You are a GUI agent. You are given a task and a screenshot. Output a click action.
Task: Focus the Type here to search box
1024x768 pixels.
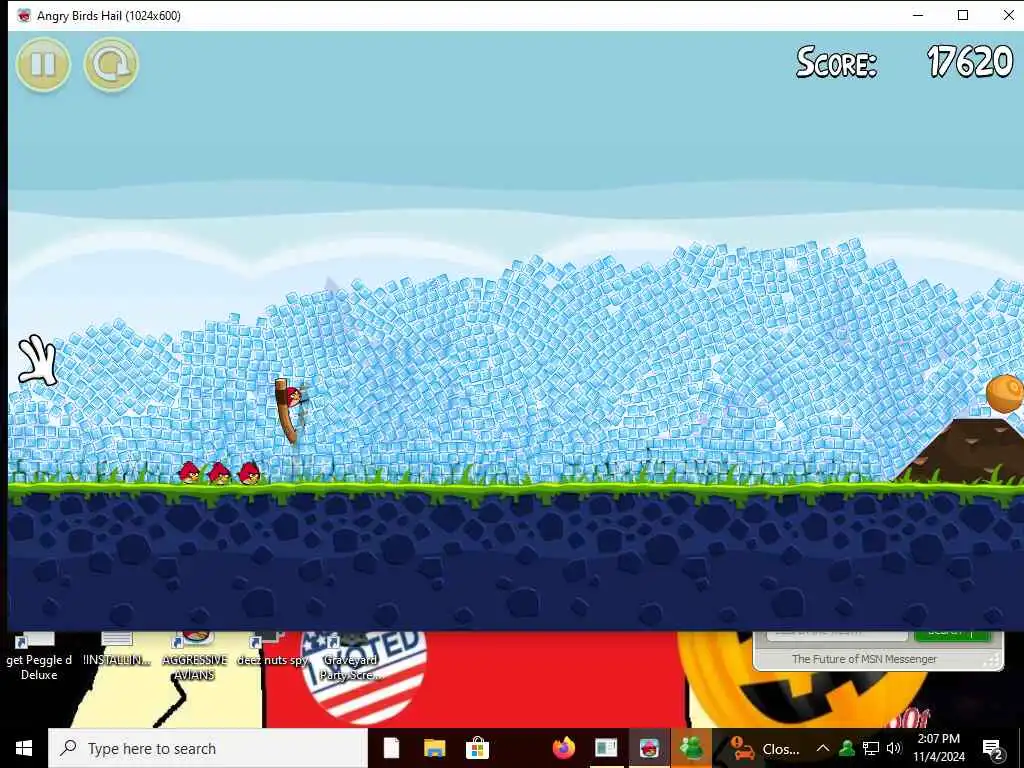click(208, 748)
